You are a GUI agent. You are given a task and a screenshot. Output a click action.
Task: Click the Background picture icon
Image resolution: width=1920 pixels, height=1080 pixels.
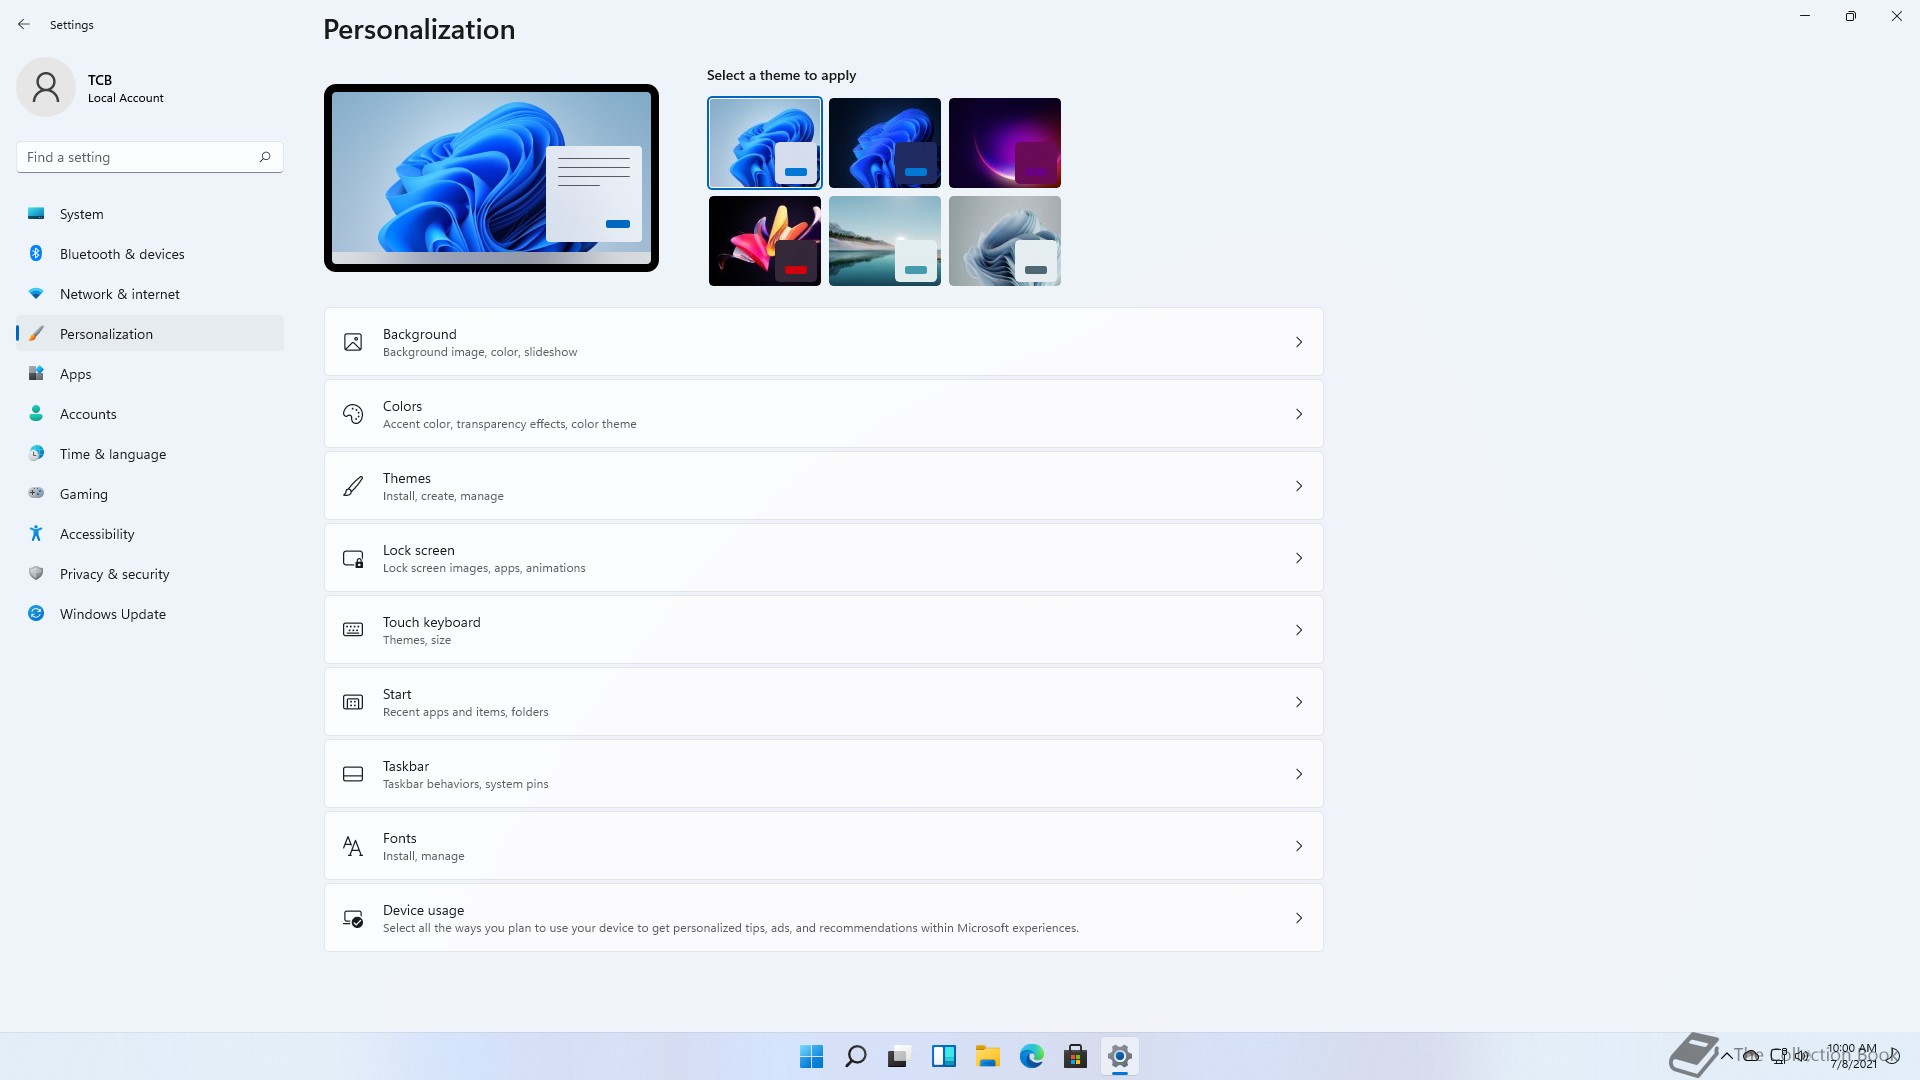[353, 342]
